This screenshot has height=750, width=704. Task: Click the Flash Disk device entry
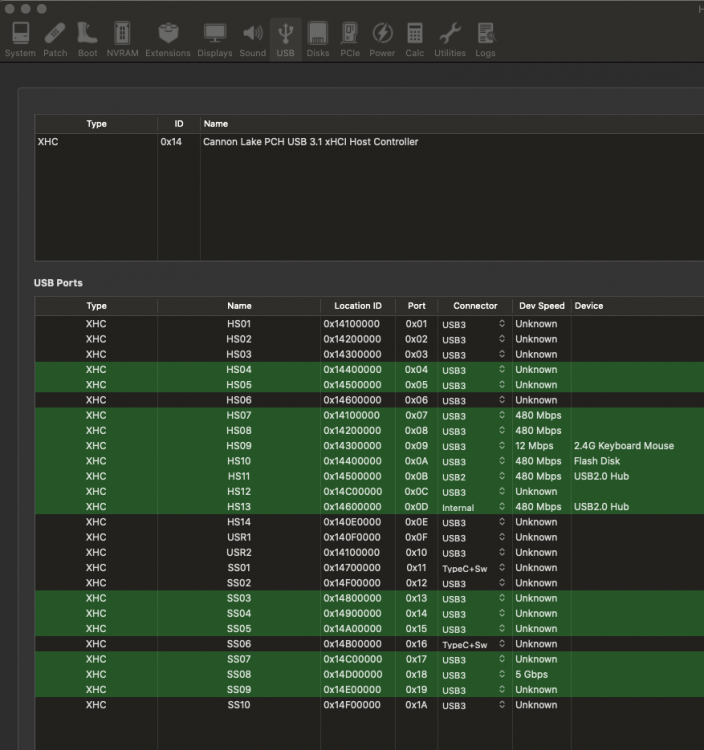(x=597, y=461)
